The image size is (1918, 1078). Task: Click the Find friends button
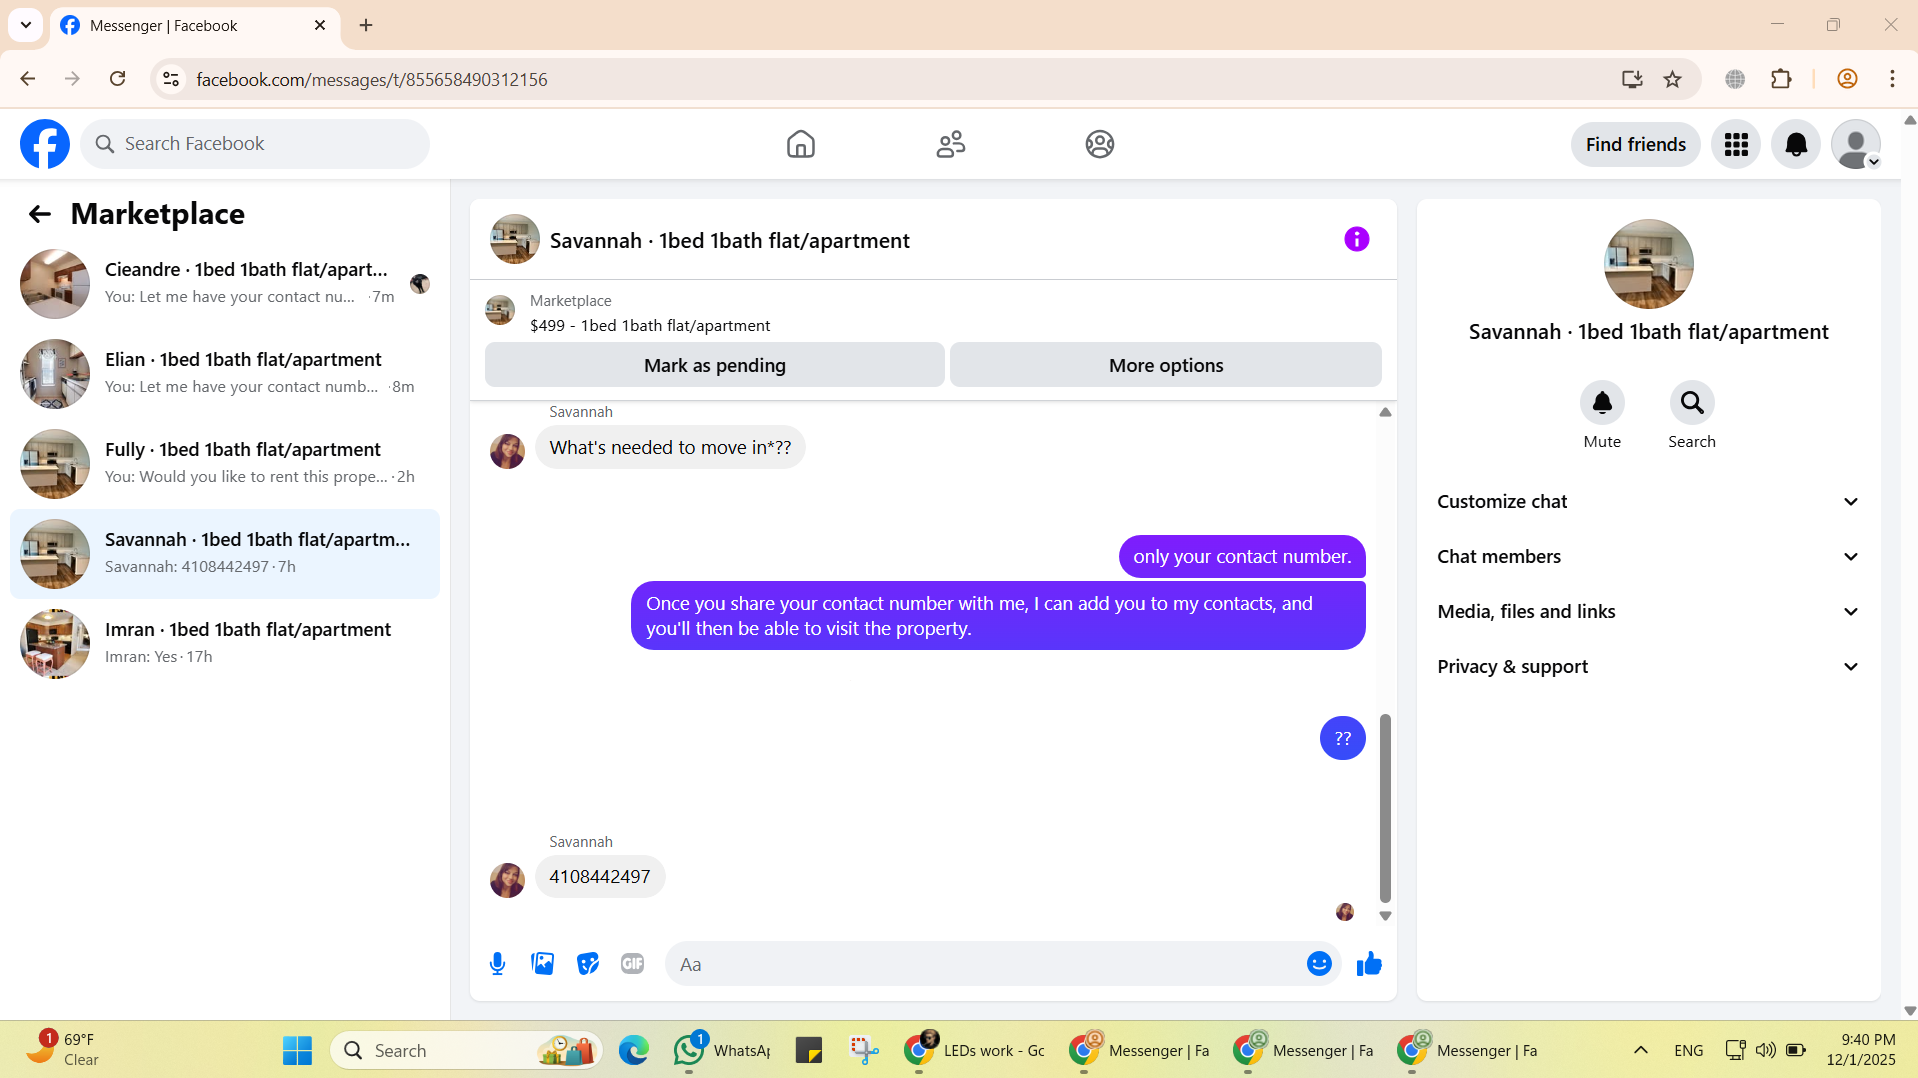coord(1635,145)
